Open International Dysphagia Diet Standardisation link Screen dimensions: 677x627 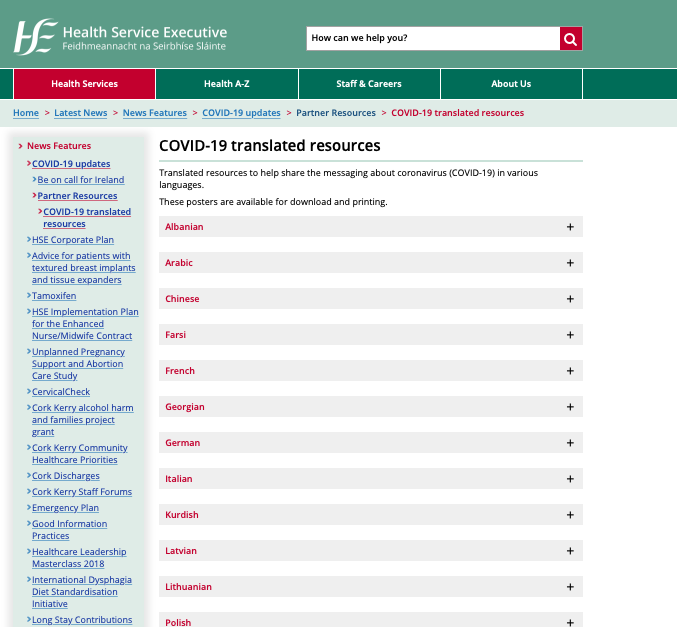pos(82,592)
